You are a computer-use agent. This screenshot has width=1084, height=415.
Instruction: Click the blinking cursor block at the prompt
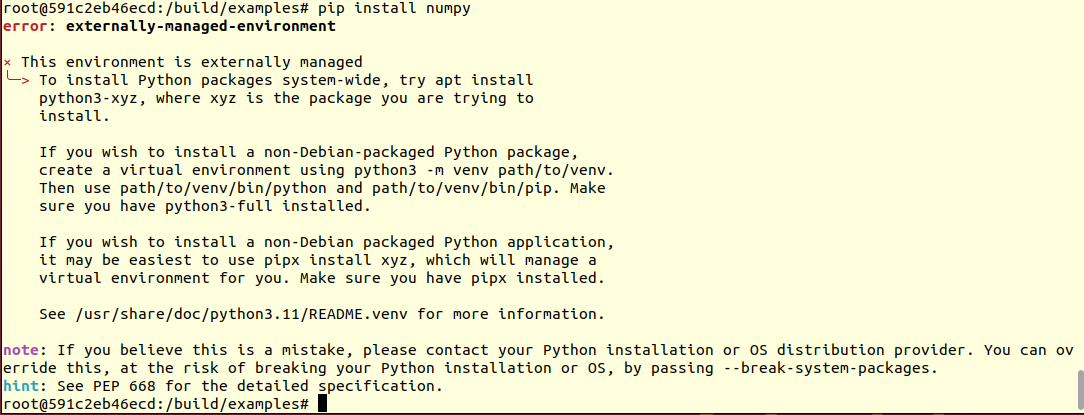click(x=322, y=404)
